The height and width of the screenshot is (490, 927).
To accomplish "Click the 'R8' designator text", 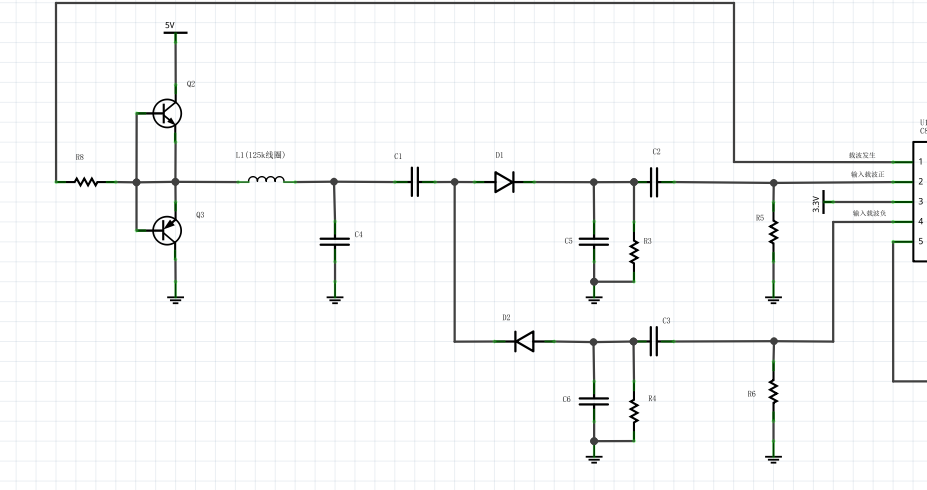I will (80, 157).
